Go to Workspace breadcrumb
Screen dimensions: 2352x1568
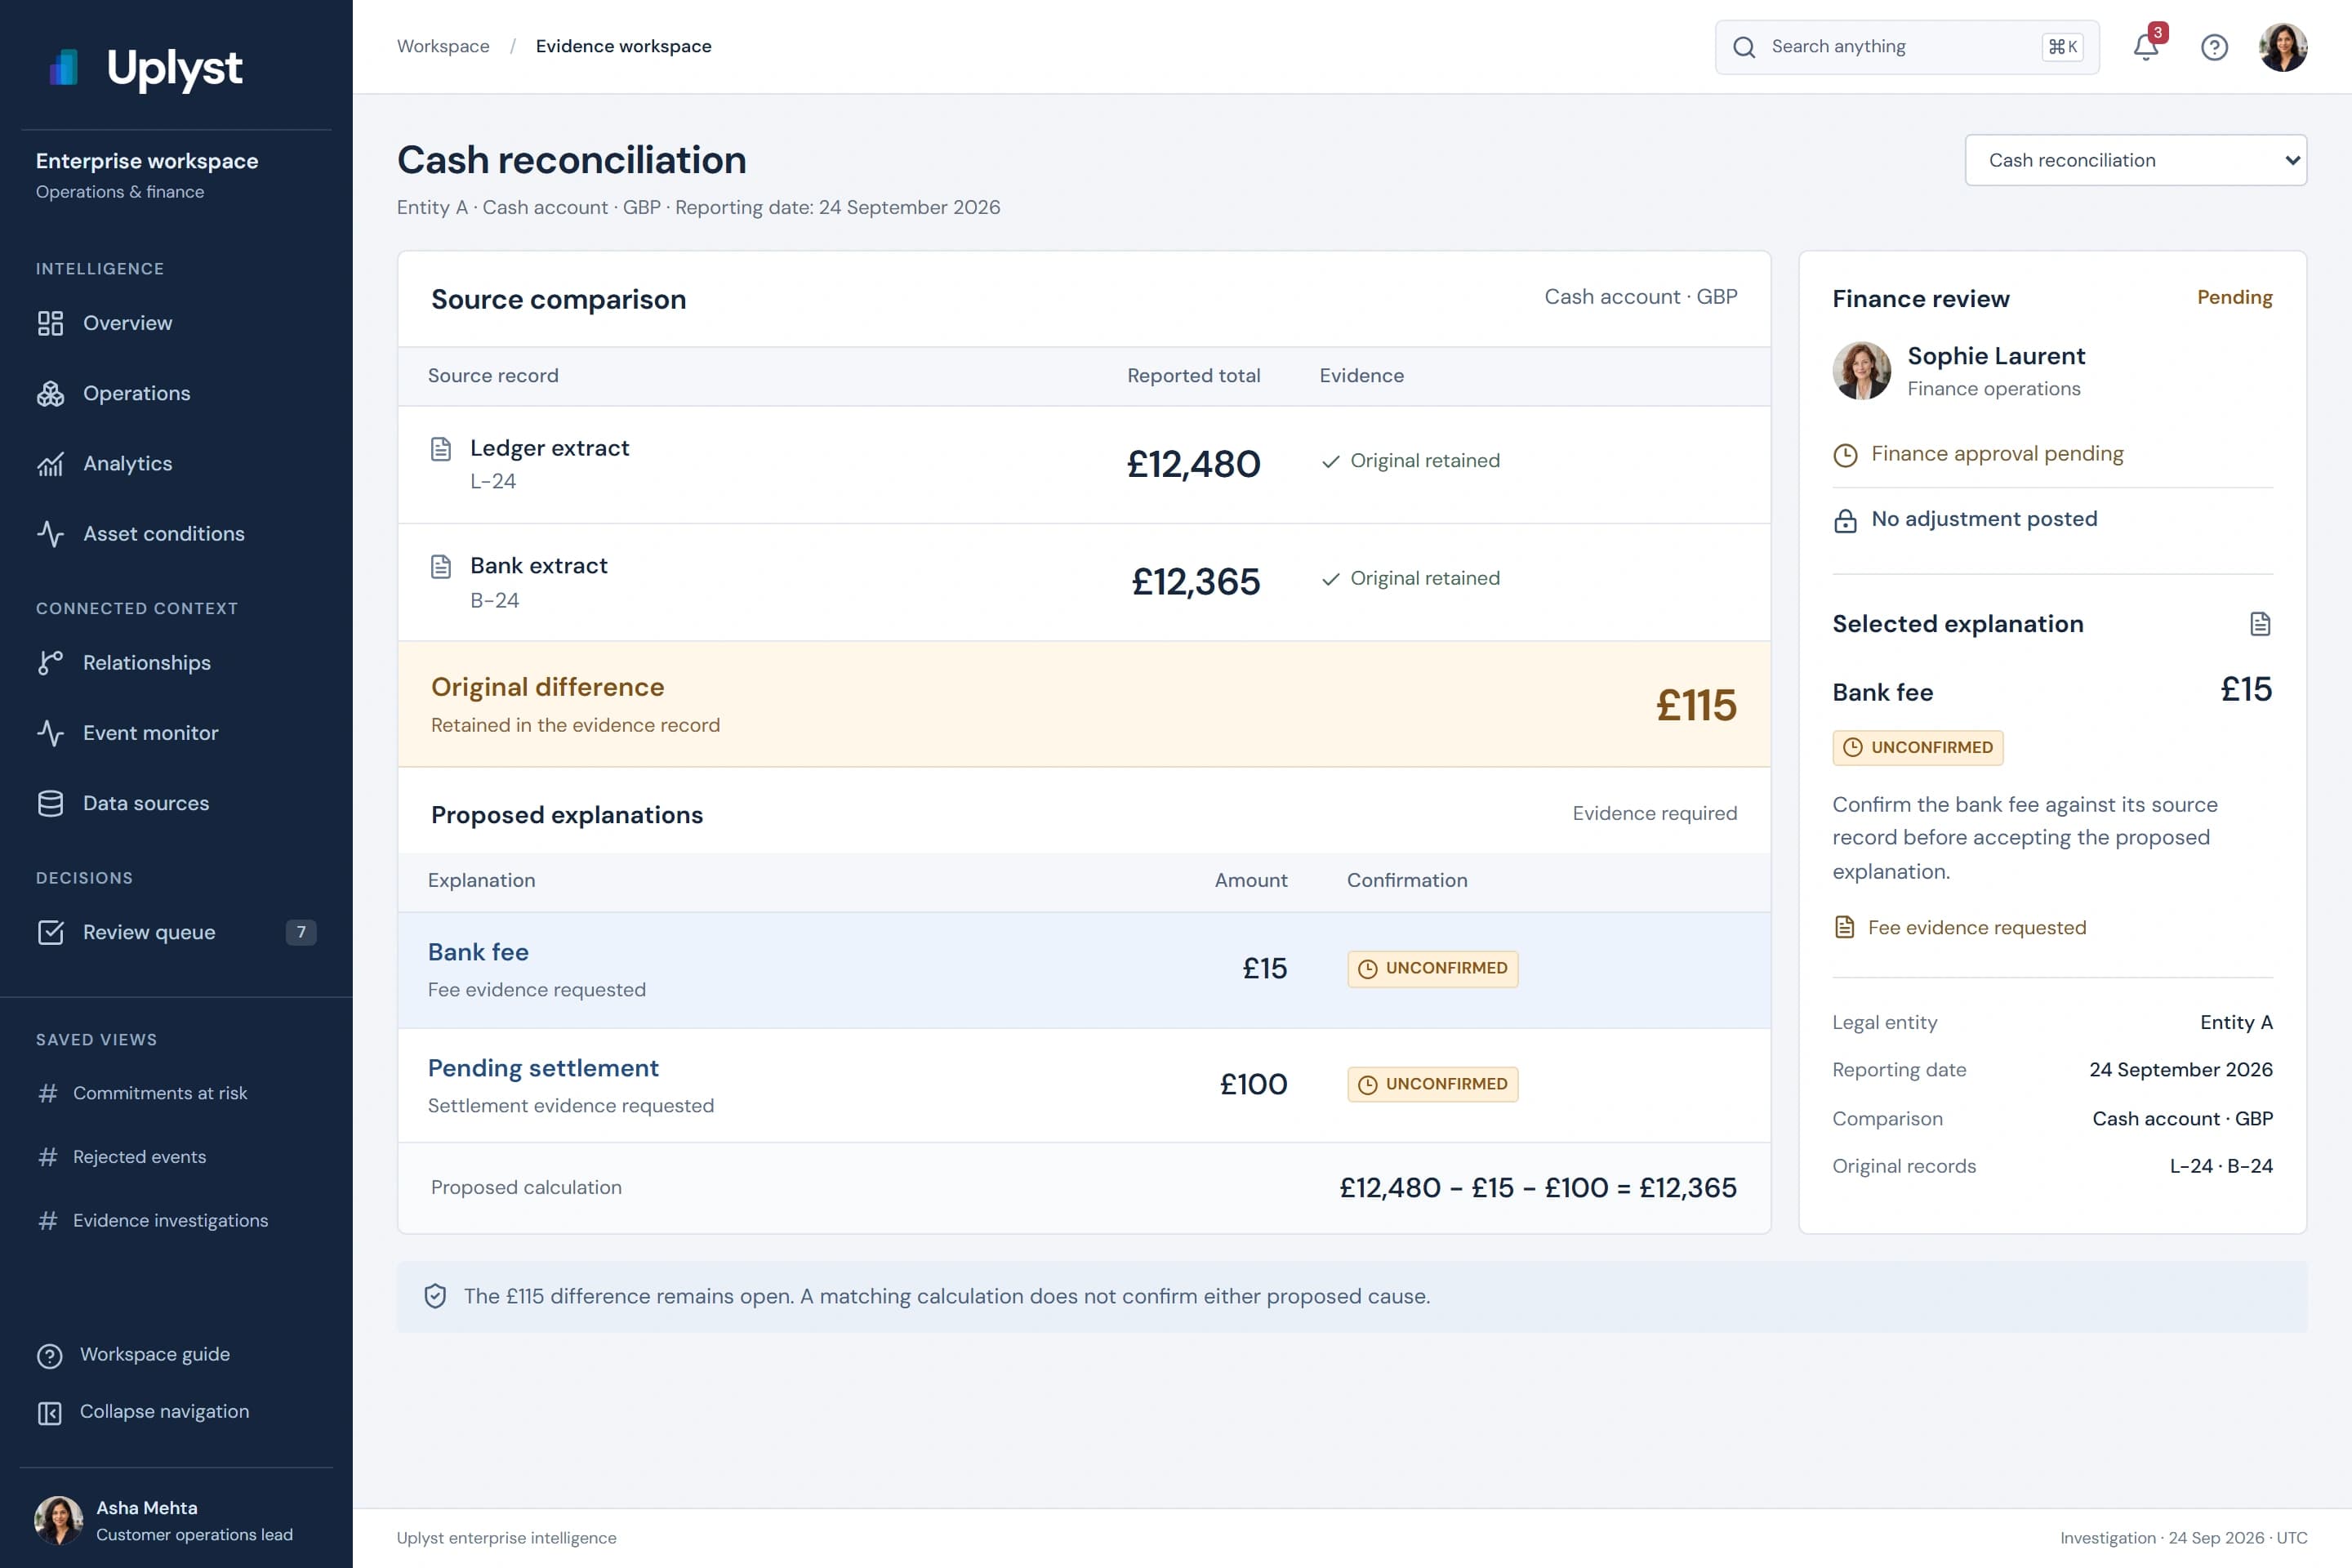443,46
